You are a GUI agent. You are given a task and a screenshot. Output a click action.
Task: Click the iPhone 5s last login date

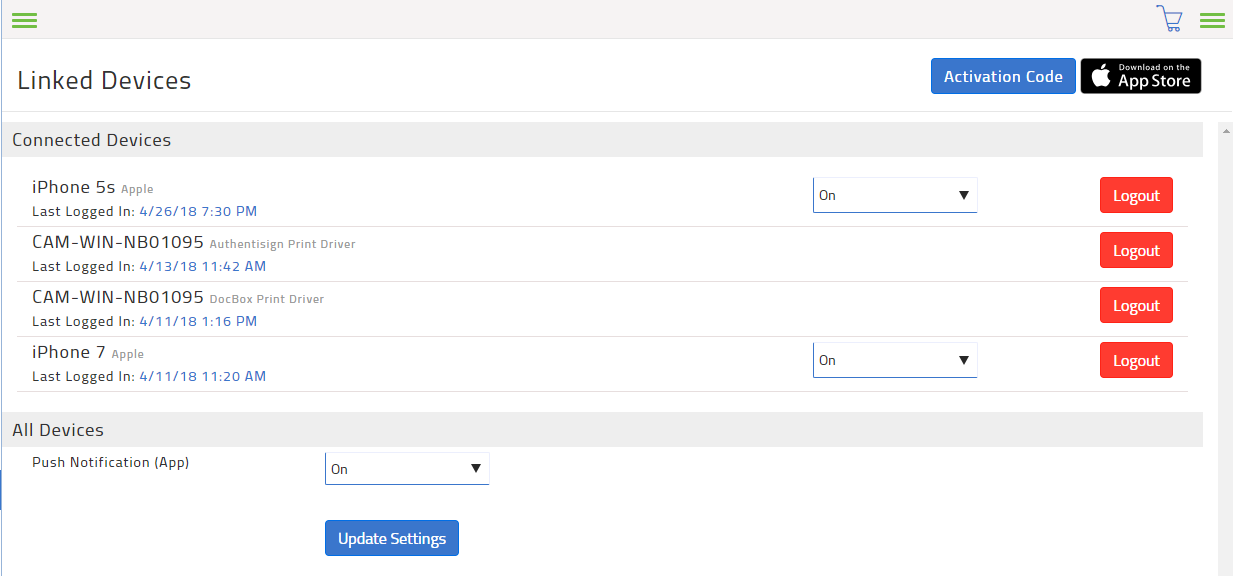point(198,212)
